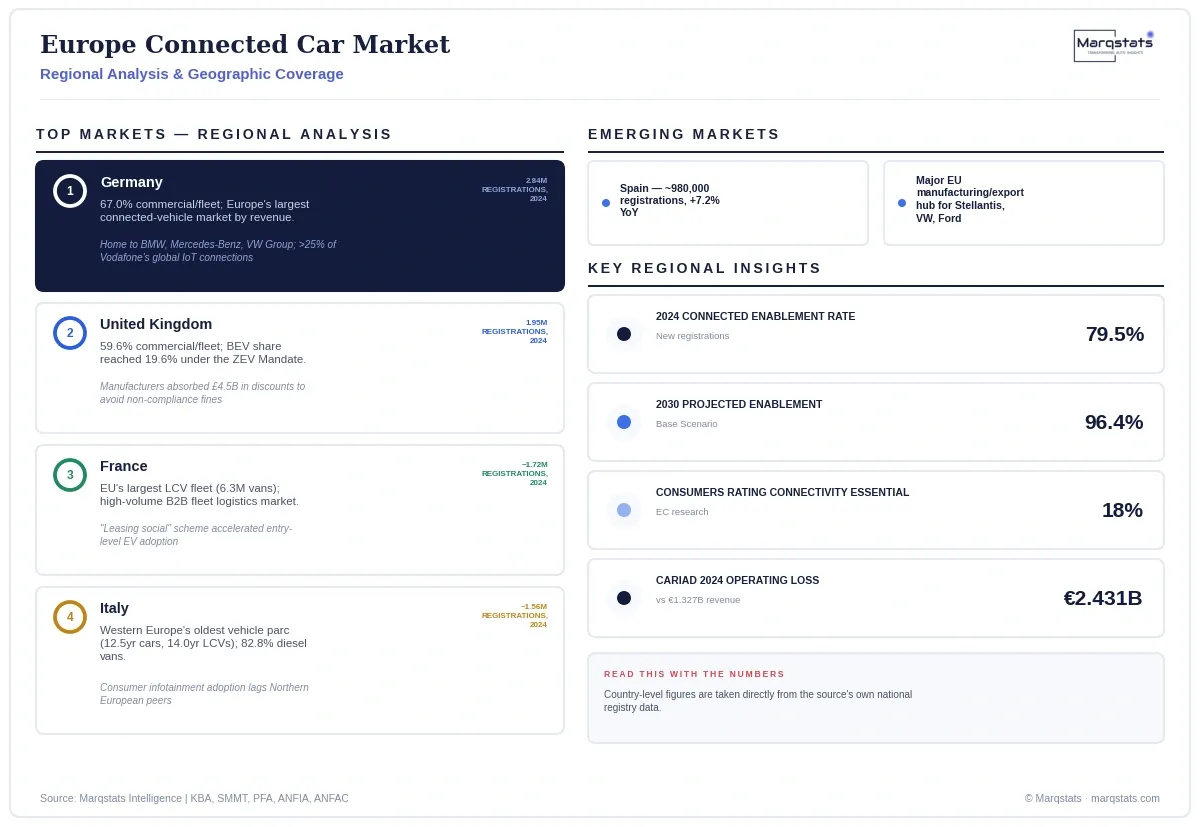Click the dot icon beside Consumers Rating Connectivity
The image size is (1200, 827).
(624, 510)
